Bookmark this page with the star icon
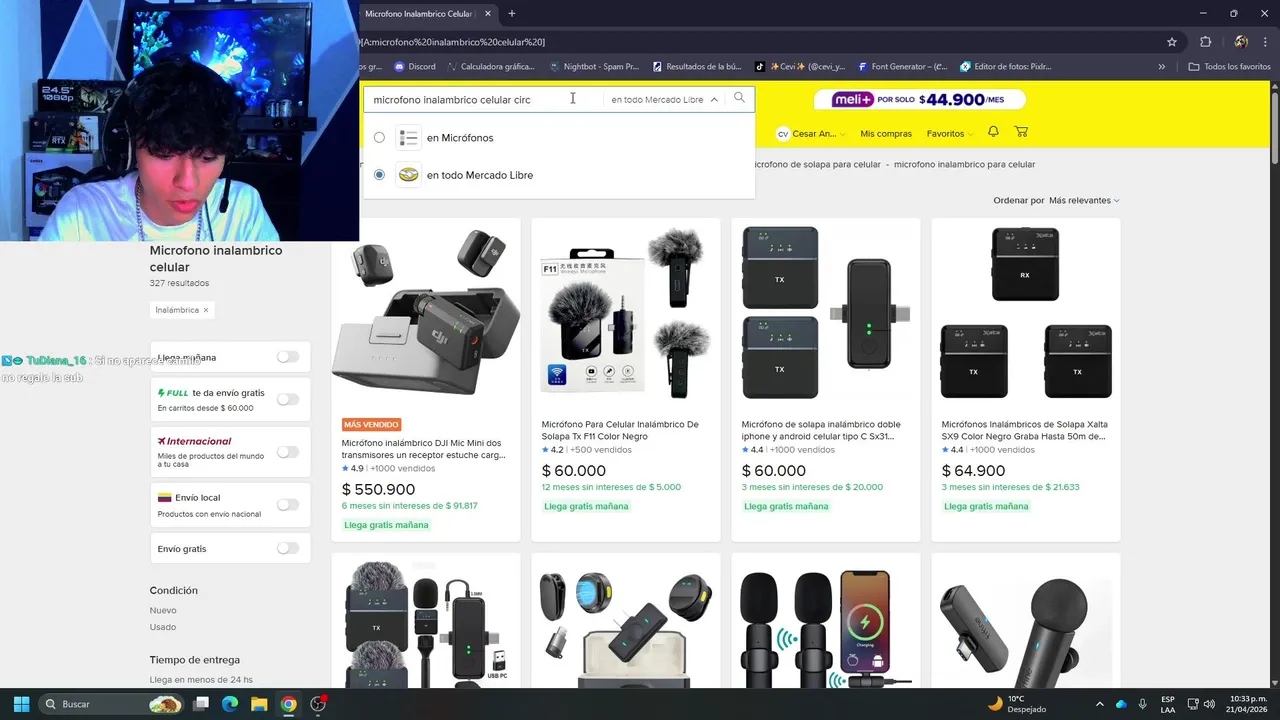The height and width of the screenshot is (720, 1280). point(1172,42)
